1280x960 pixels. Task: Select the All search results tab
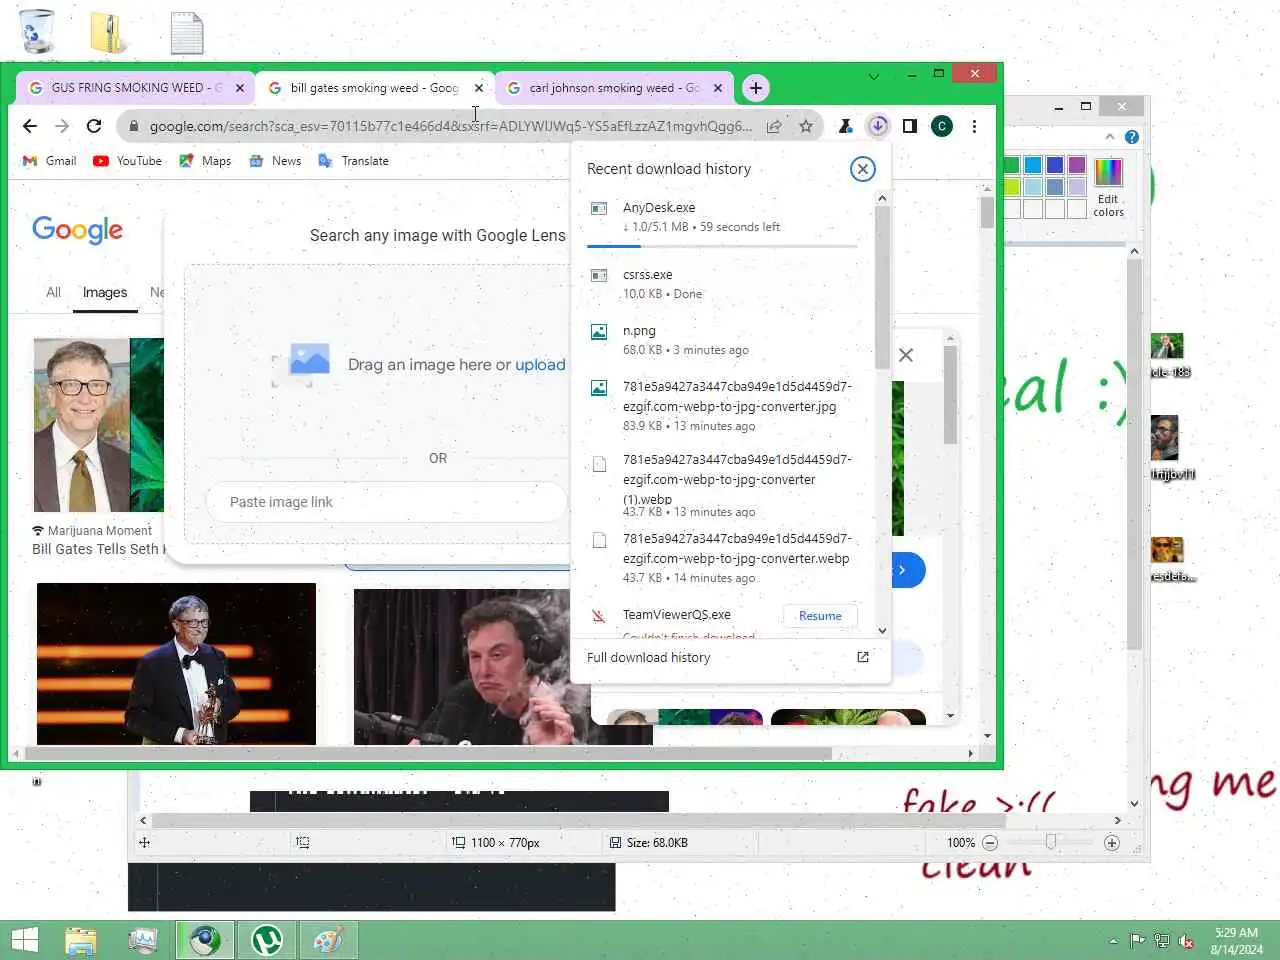54,292
